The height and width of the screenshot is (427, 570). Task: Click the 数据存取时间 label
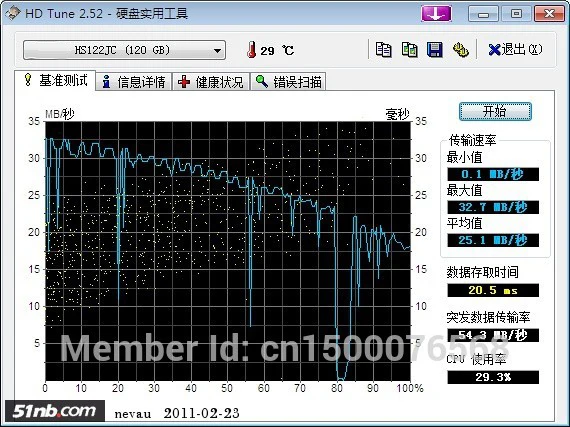click(x=482, y=272)
